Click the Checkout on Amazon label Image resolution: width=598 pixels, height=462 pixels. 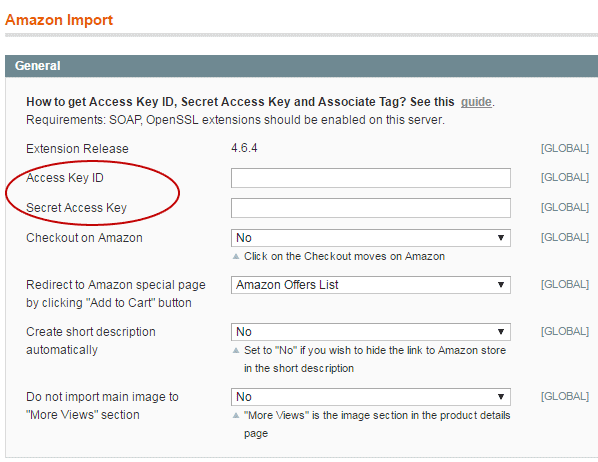(84, 238)
